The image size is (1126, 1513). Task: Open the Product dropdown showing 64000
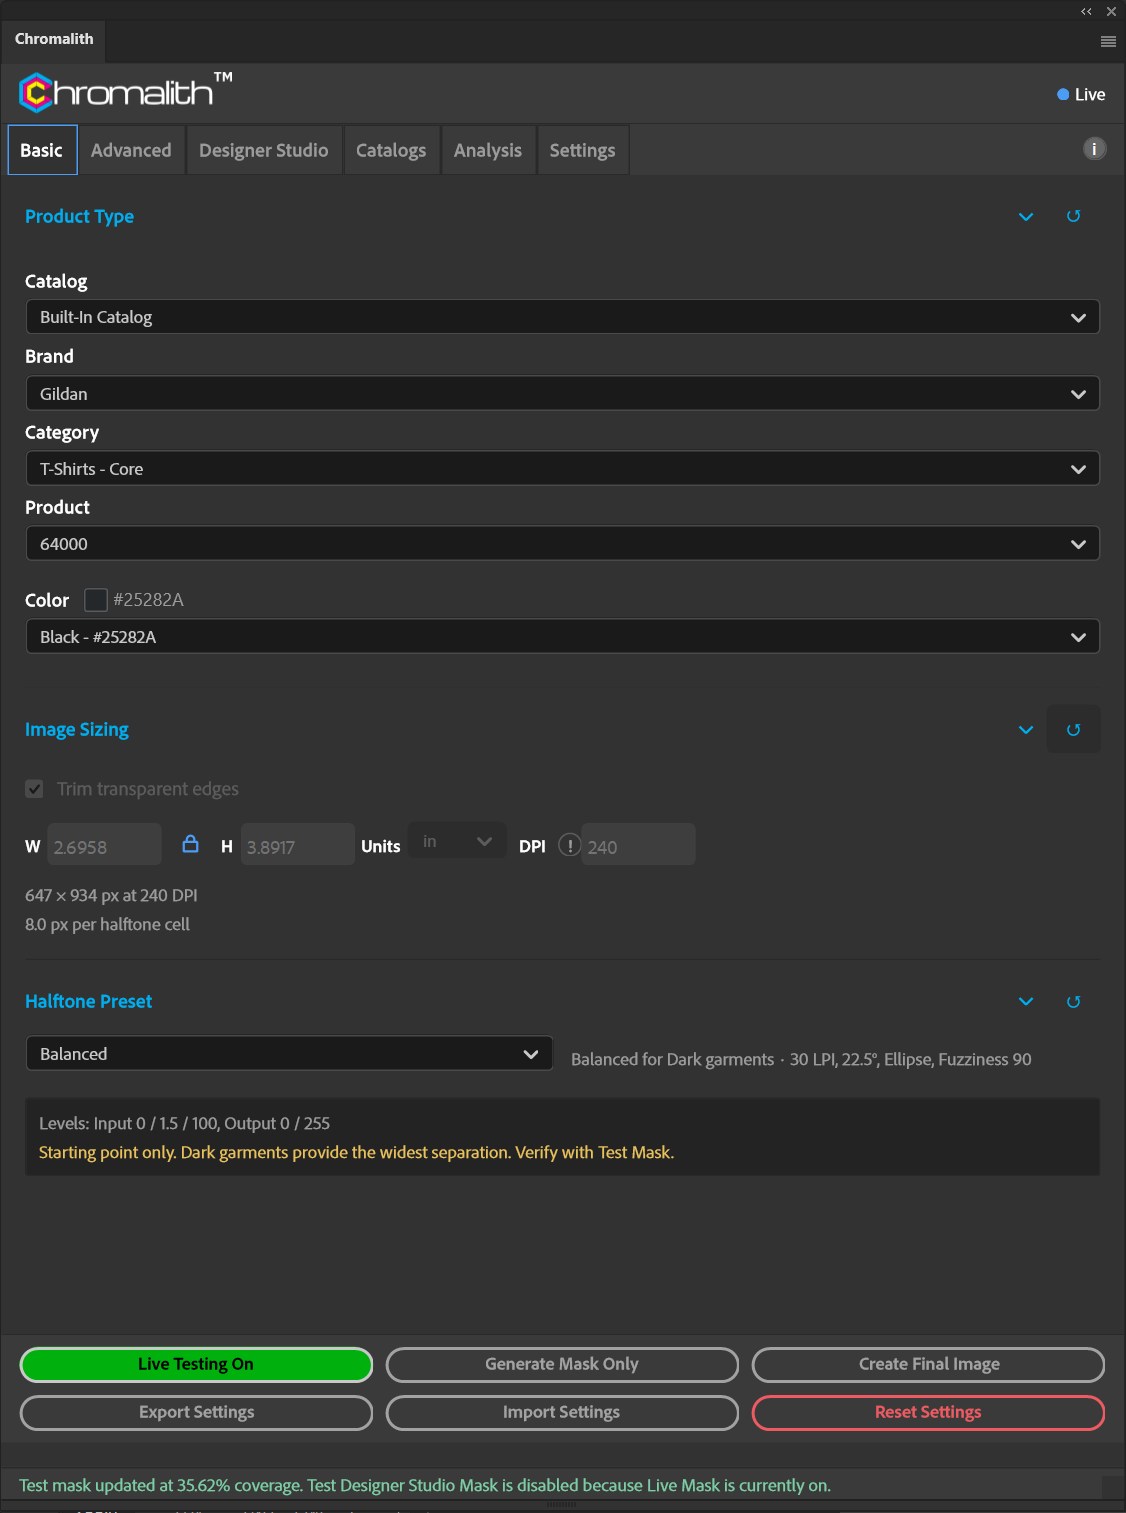pyautogui.click(x=562, y=543)
